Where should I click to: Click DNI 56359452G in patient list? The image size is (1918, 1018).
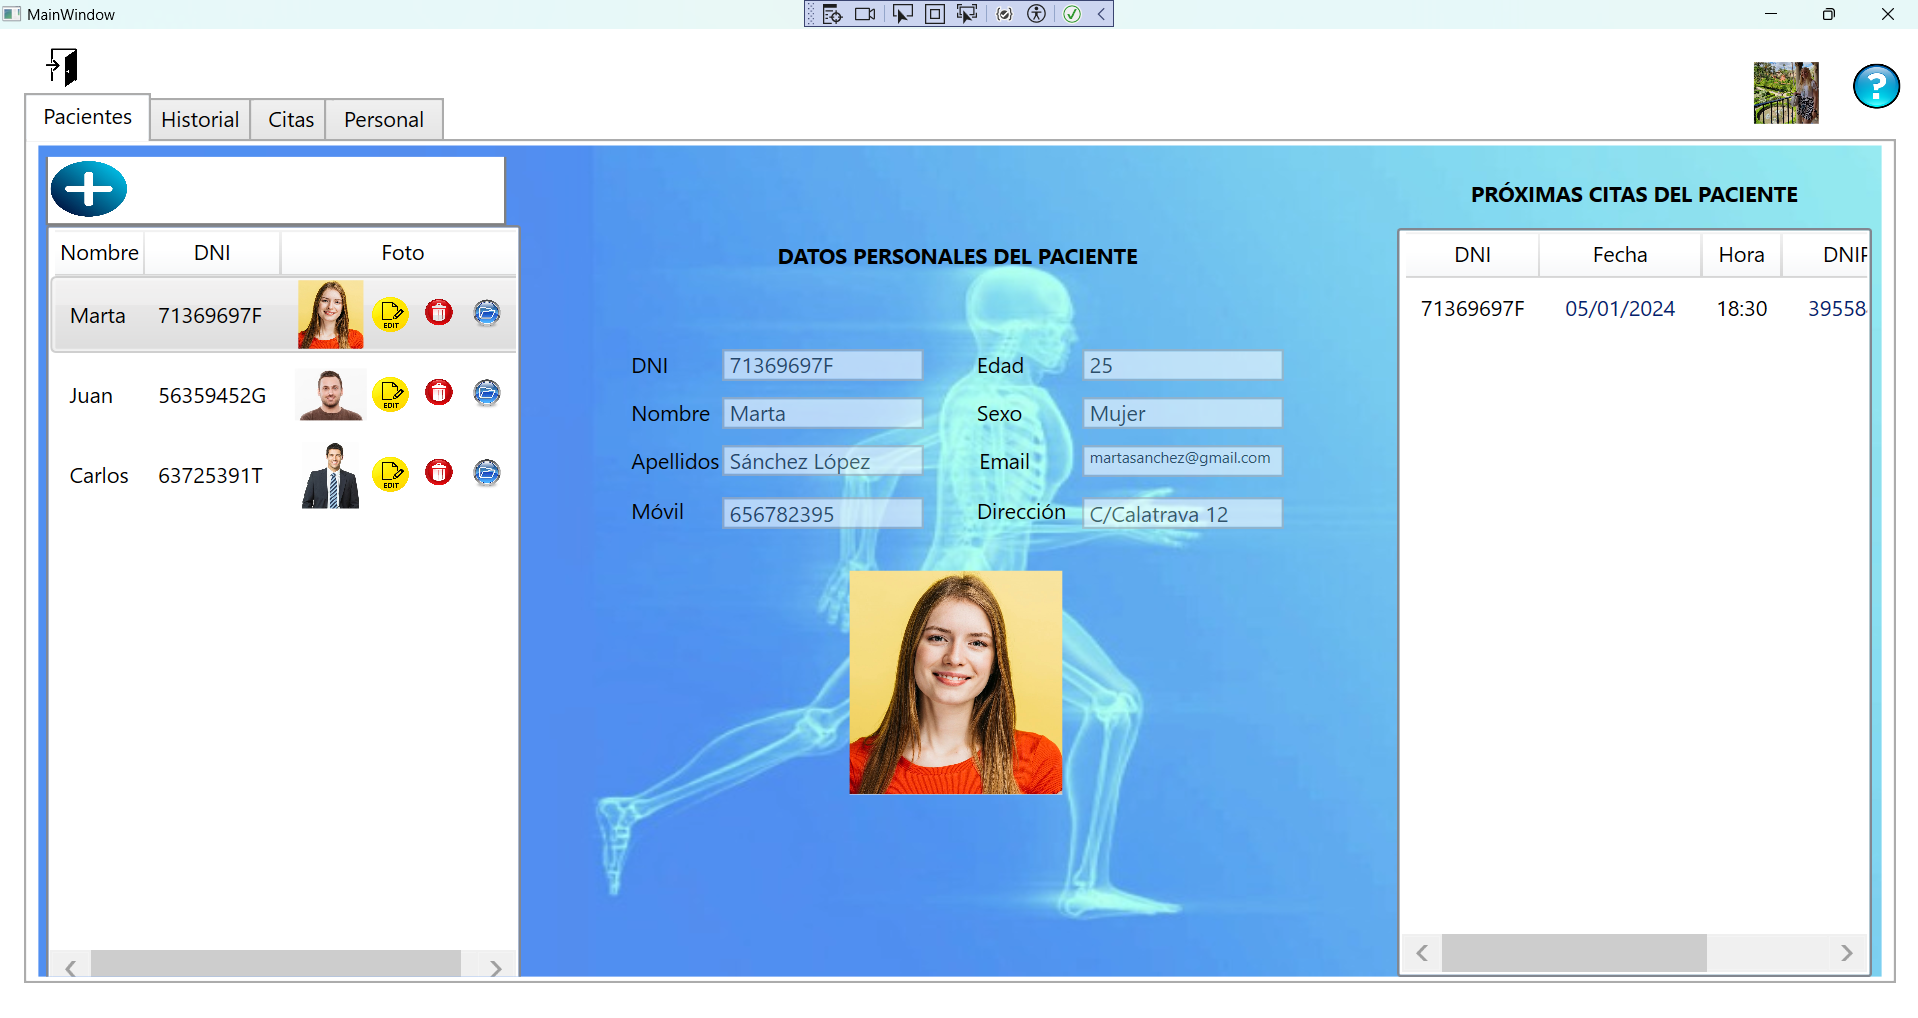[212, 396]
